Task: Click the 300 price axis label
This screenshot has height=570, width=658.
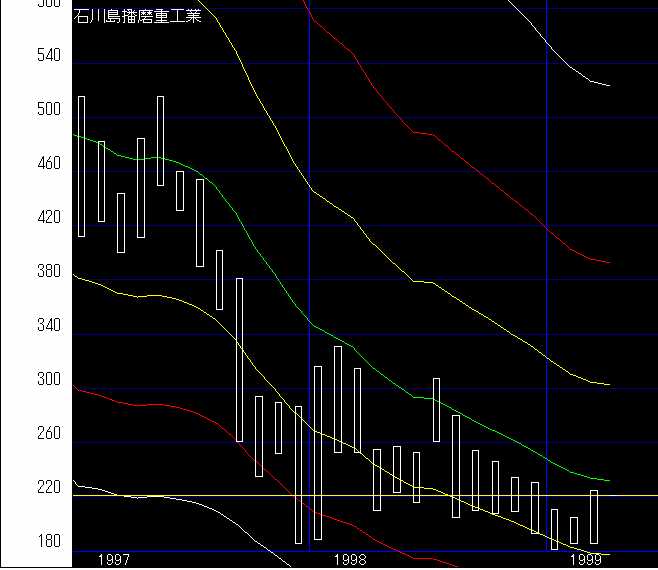Action: [x=48, y=380]
